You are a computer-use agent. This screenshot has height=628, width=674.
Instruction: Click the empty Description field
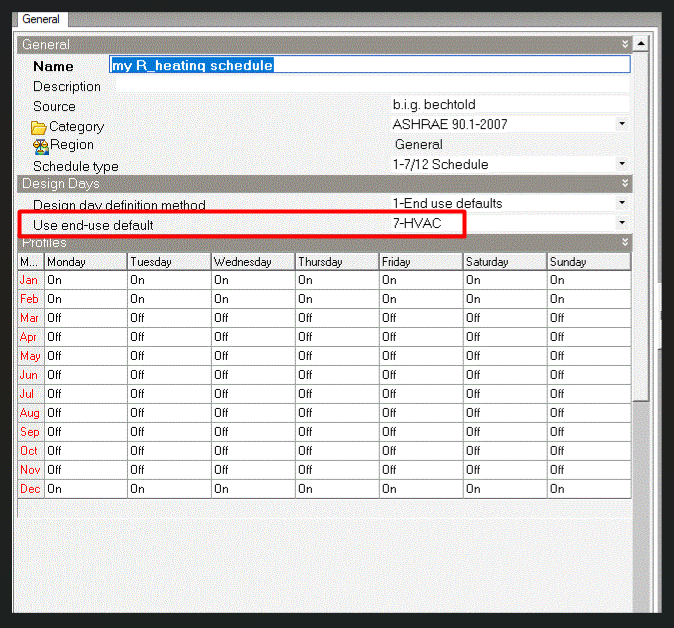(372, 86)
